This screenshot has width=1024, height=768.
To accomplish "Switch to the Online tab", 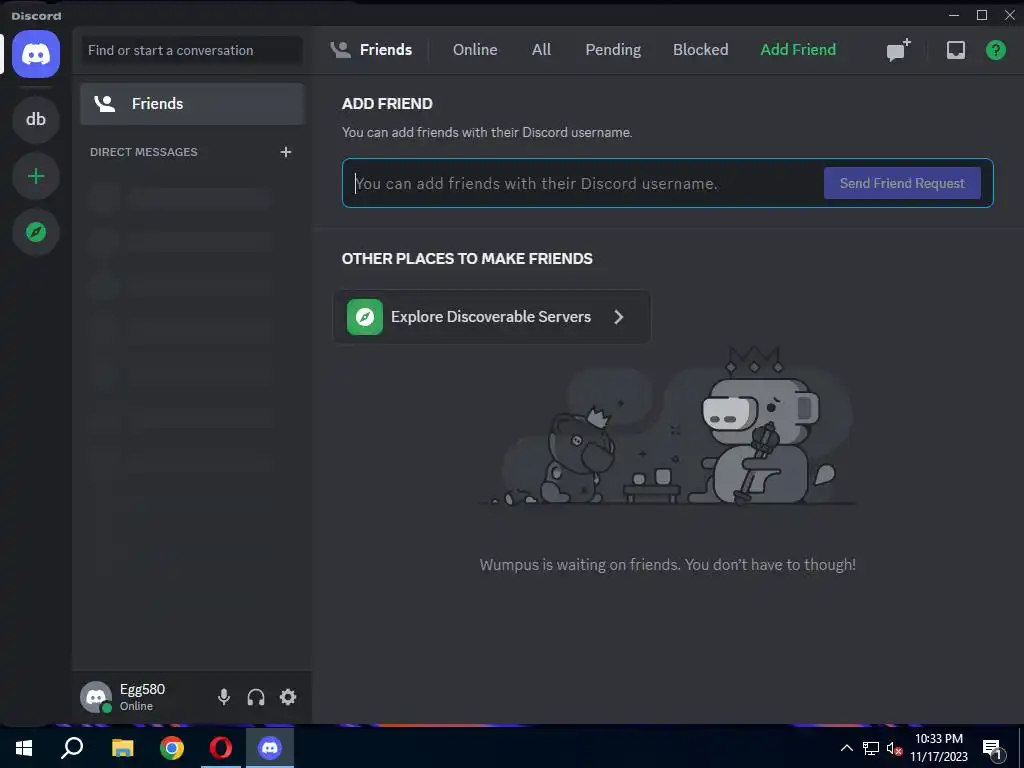I will click(x=475, y=50).
